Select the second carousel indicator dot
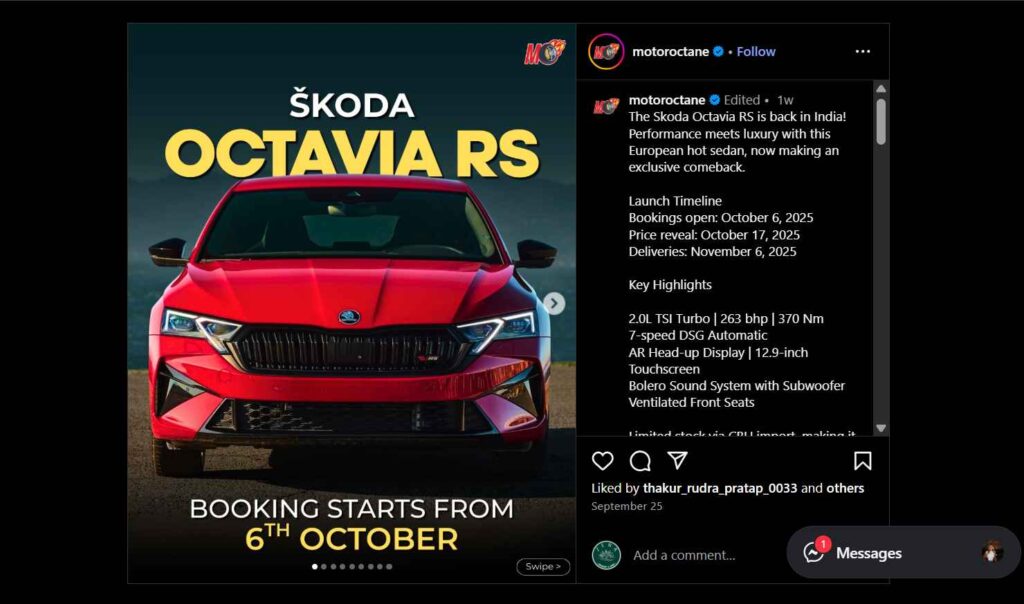This screenshot has height=604, width=1024. [x=324, y=567]
